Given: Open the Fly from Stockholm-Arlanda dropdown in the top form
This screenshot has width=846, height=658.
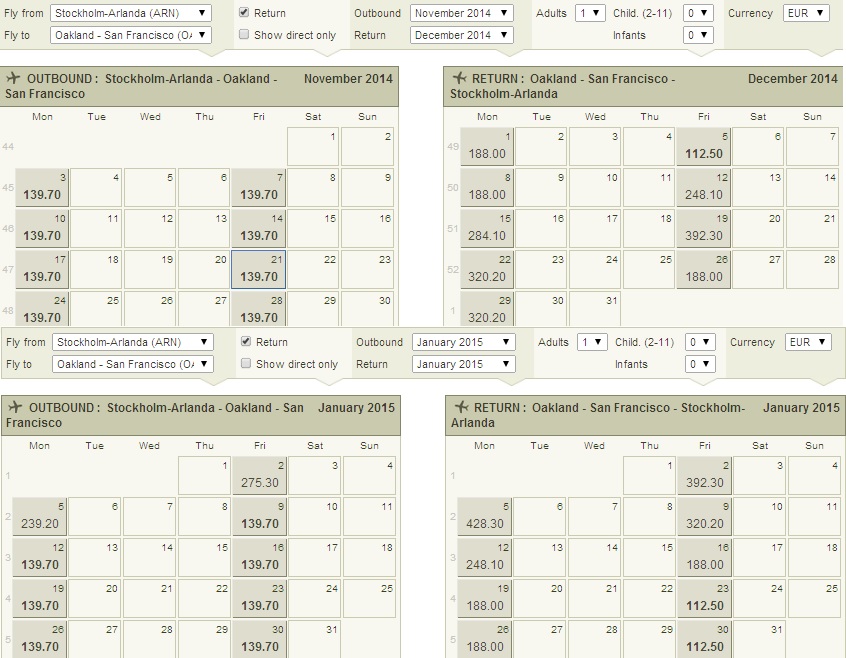Looking at the screenshot, I should (x=131, y=13).
